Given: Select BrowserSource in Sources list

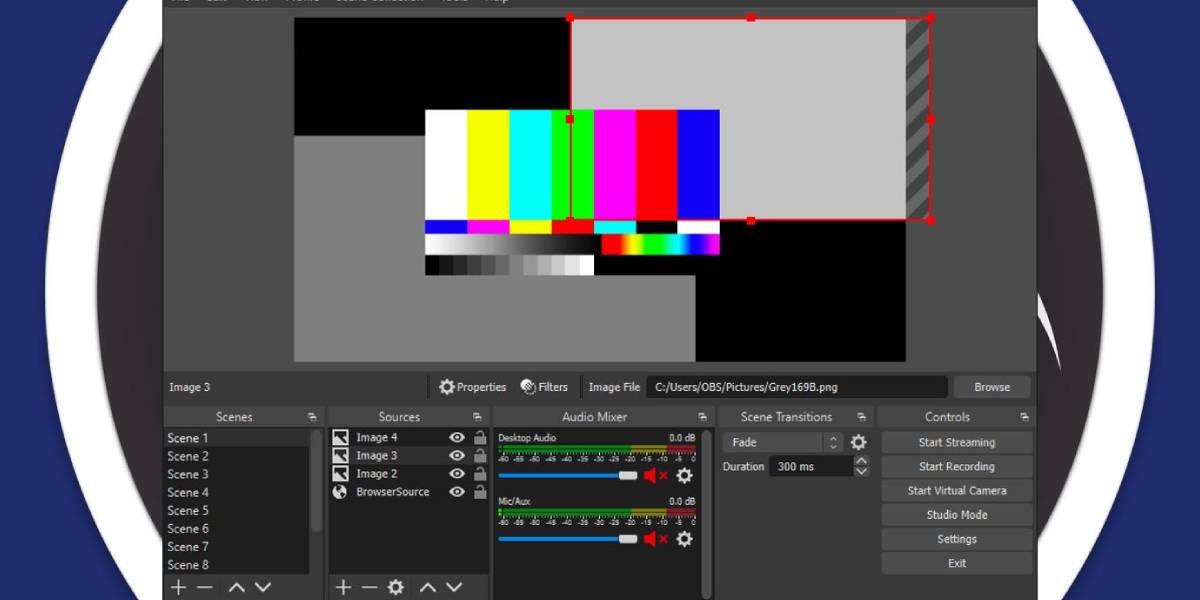Looking at the screenshot, I should point(393,492).
